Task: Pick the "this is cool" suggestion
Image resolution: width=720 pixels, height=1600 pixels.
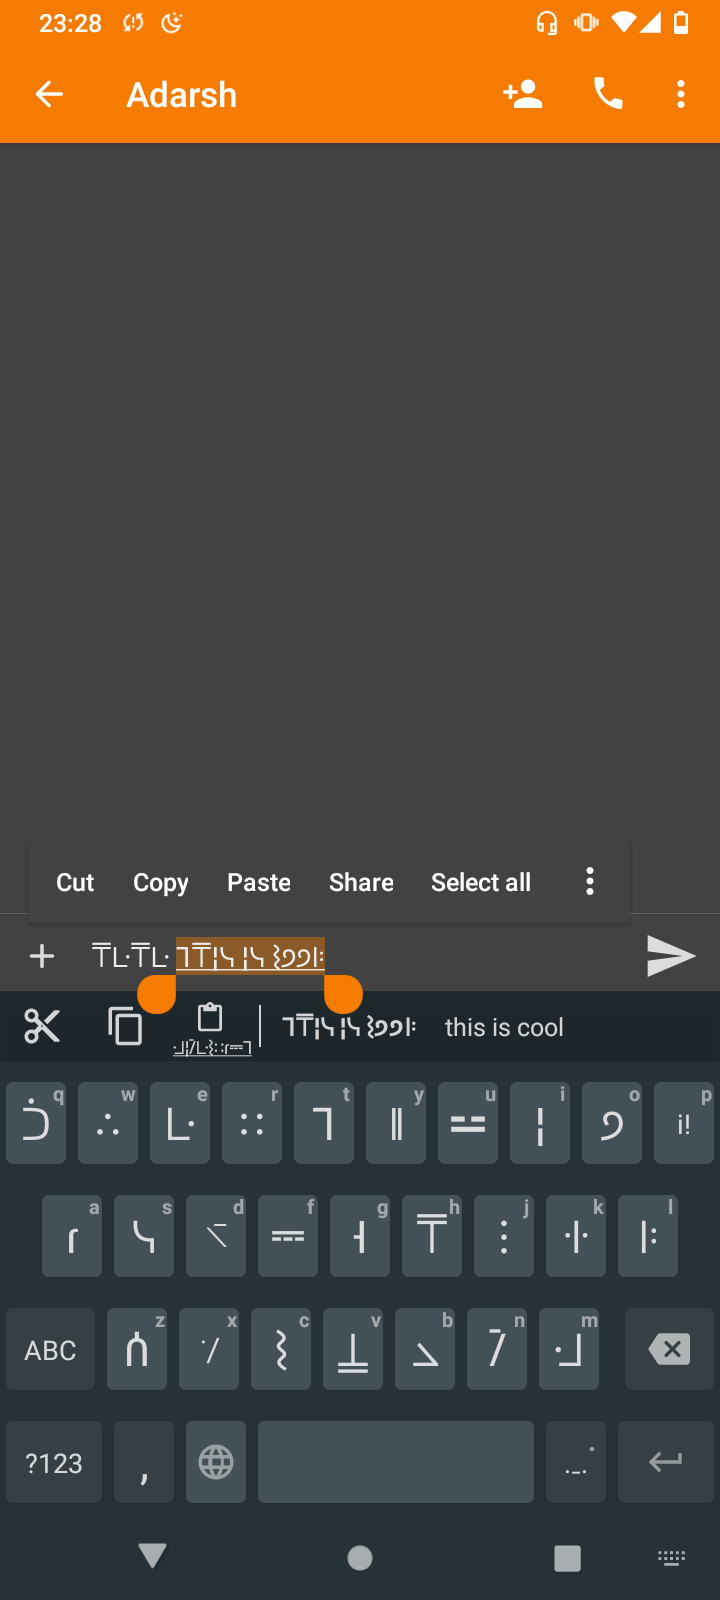Action: [504, 1027]
